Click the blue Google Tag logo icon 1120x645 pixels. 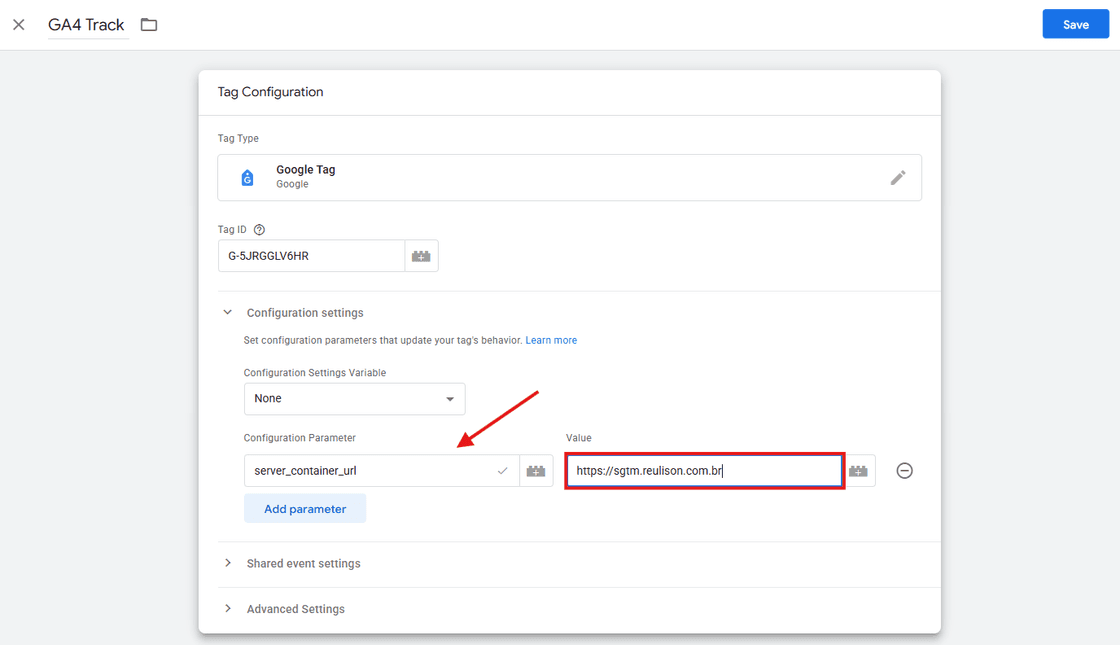247,177
